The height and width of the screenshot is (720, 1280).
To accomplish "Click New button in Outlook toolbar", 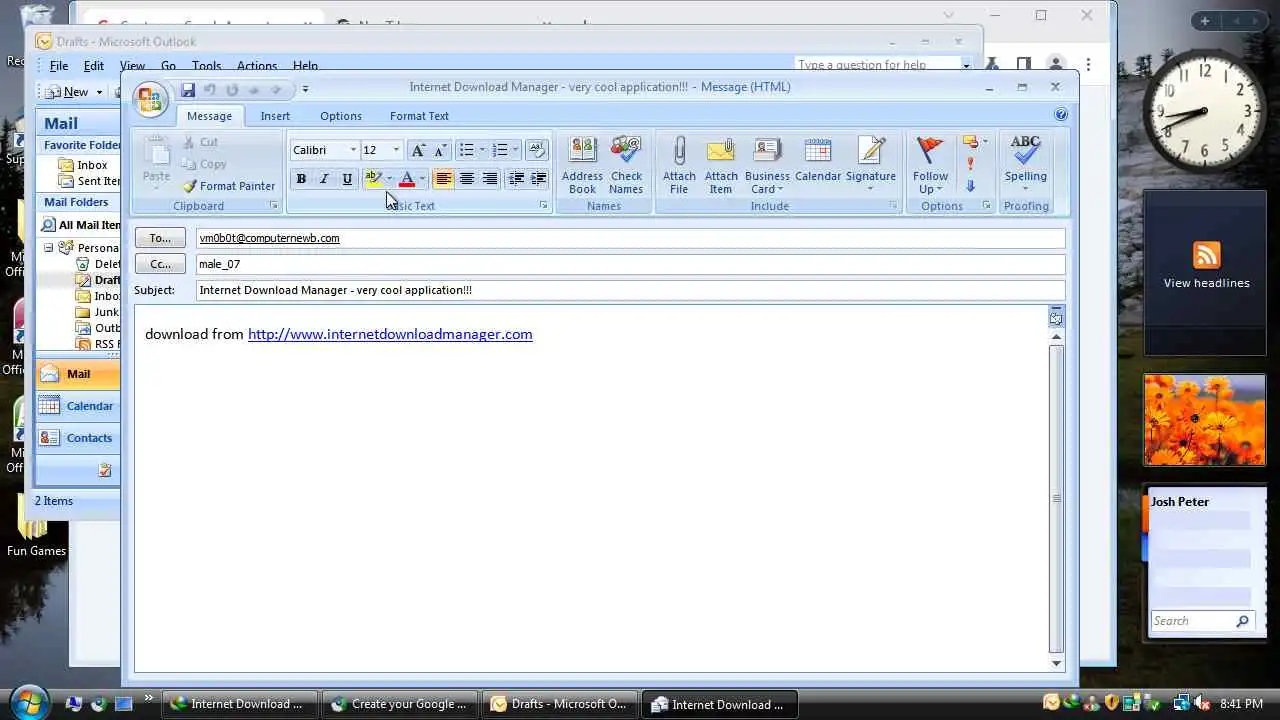I will [x=68, y=92].
